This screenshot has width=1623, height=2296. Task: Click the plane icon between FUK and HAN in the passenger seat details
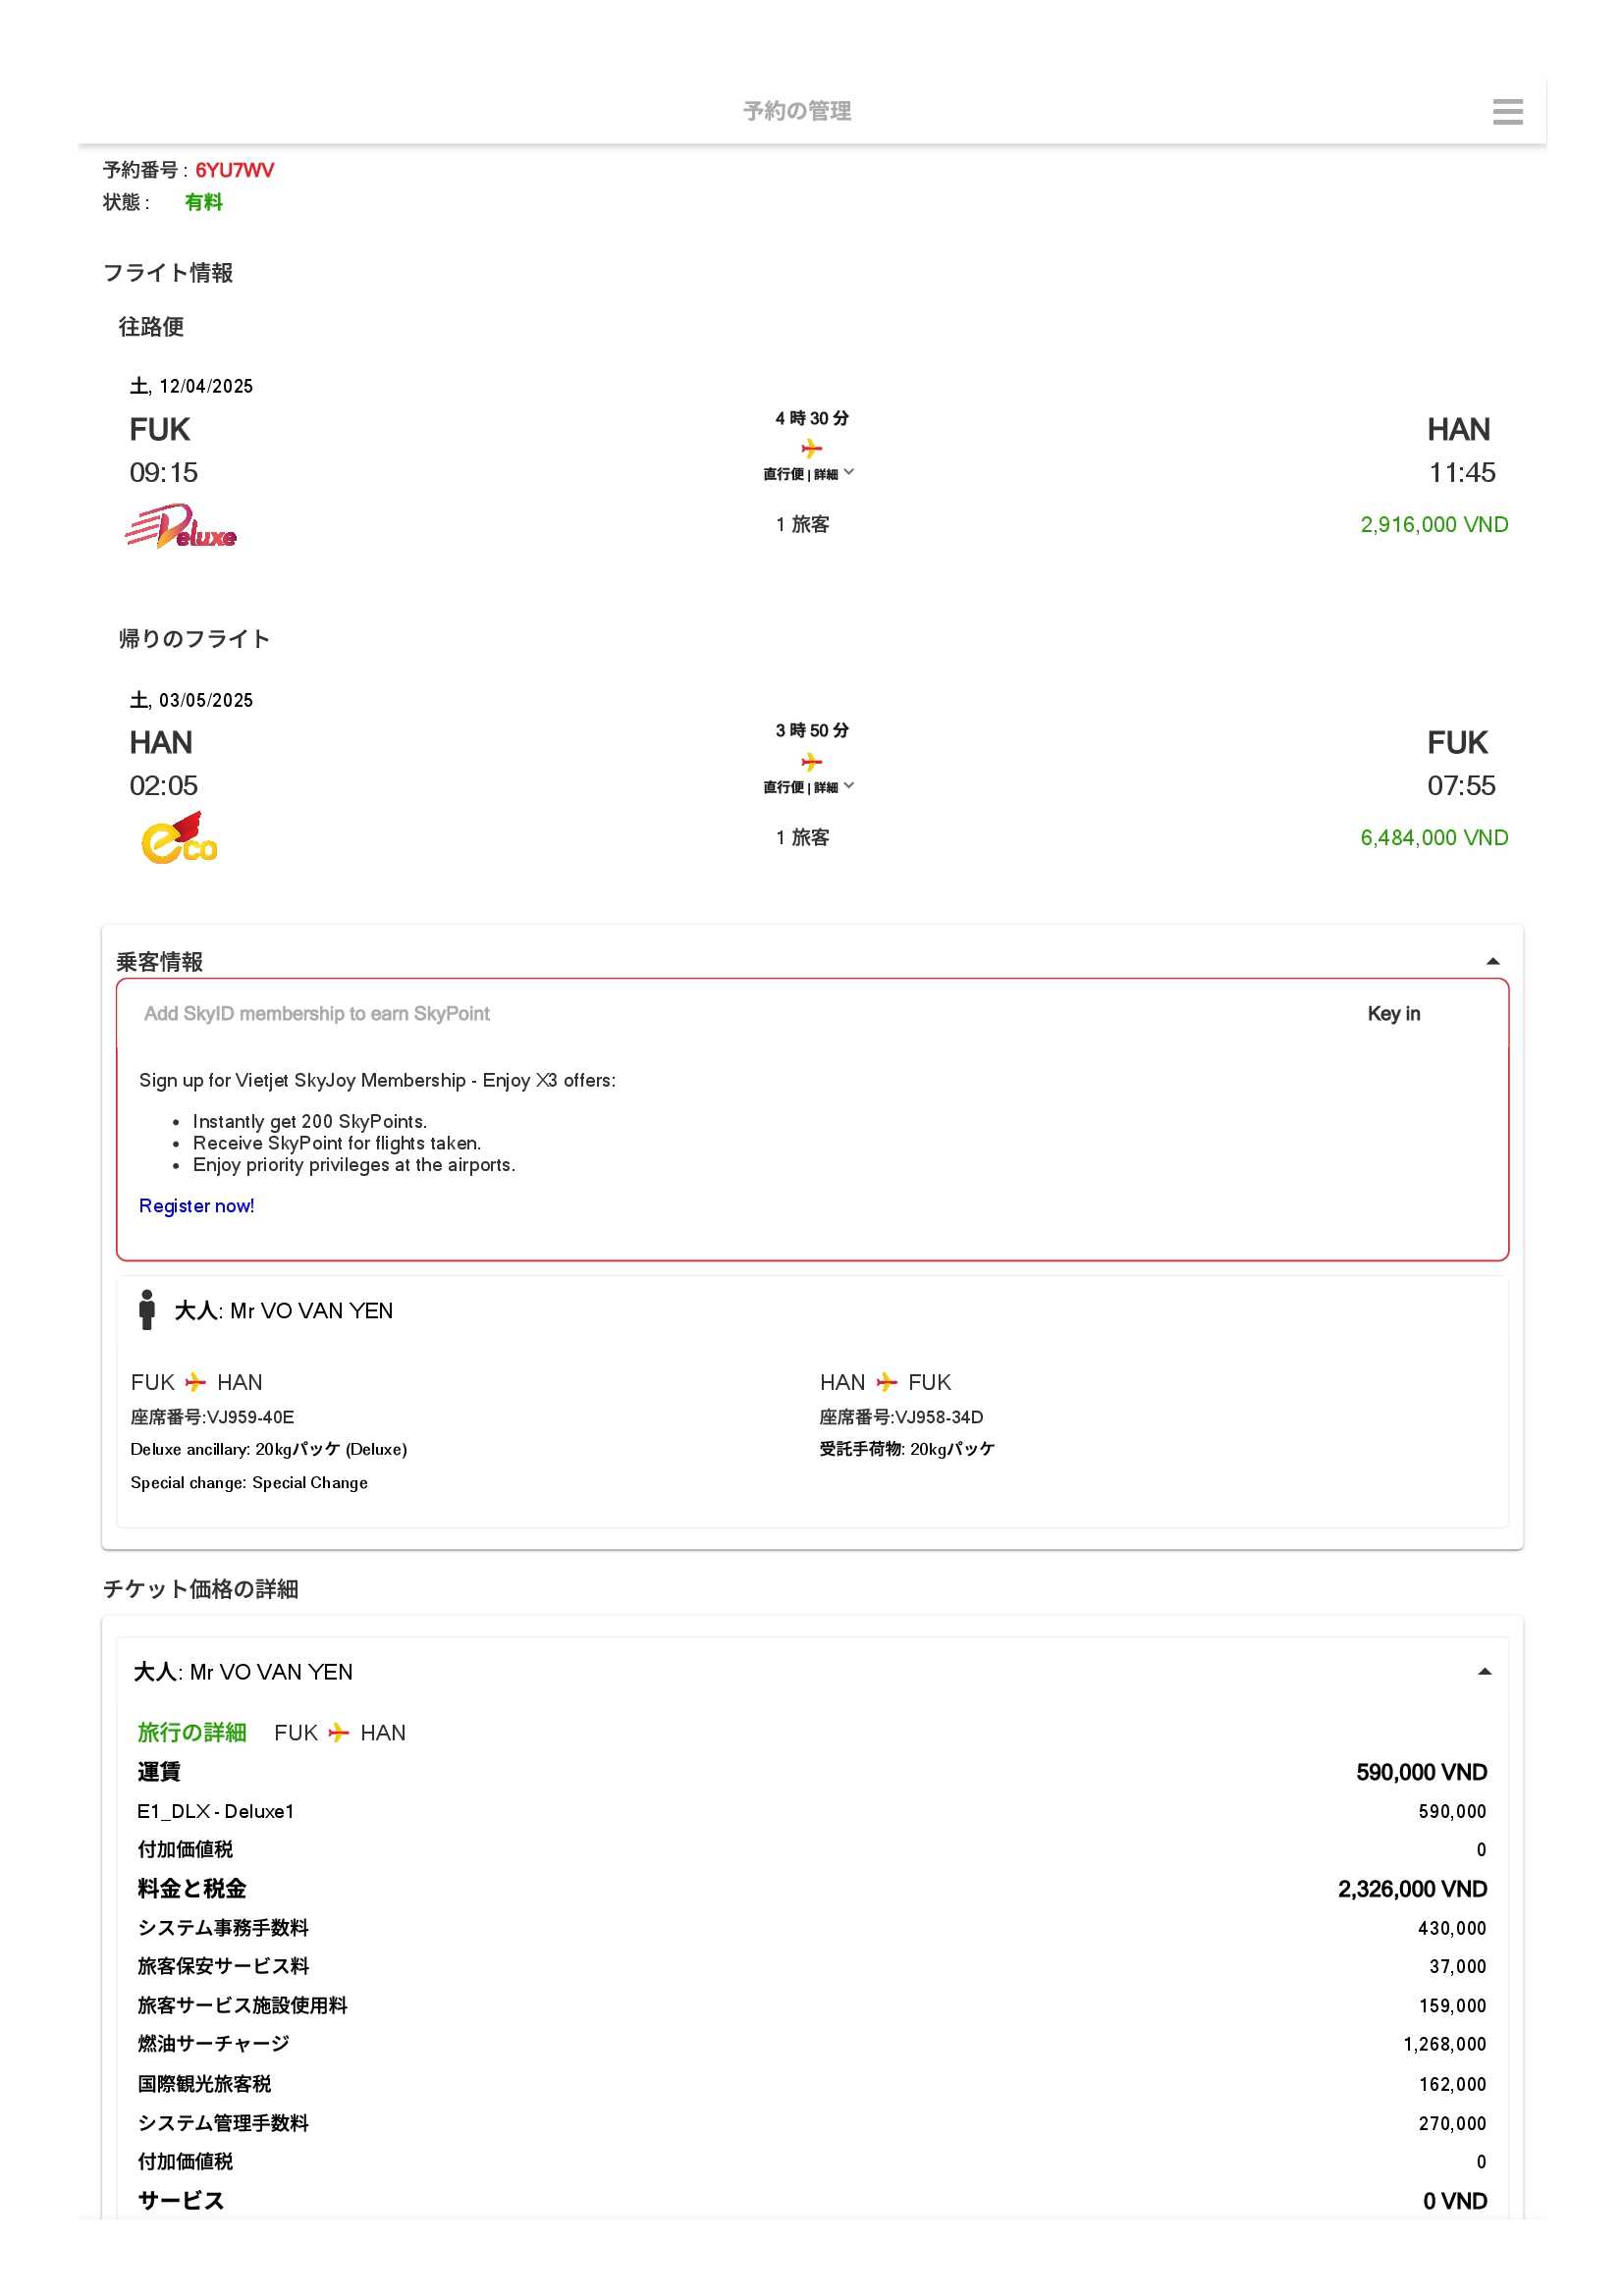[x=196, y=1382]
